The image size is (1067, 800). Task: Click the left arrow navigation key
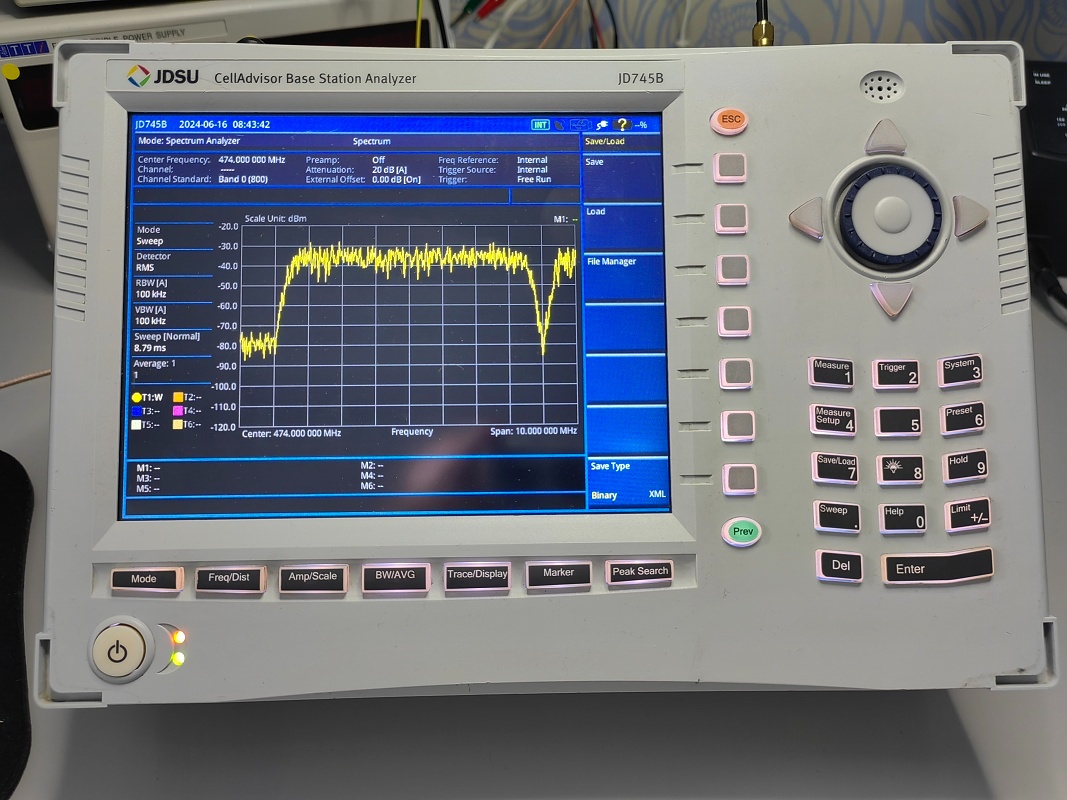(808, 218)
